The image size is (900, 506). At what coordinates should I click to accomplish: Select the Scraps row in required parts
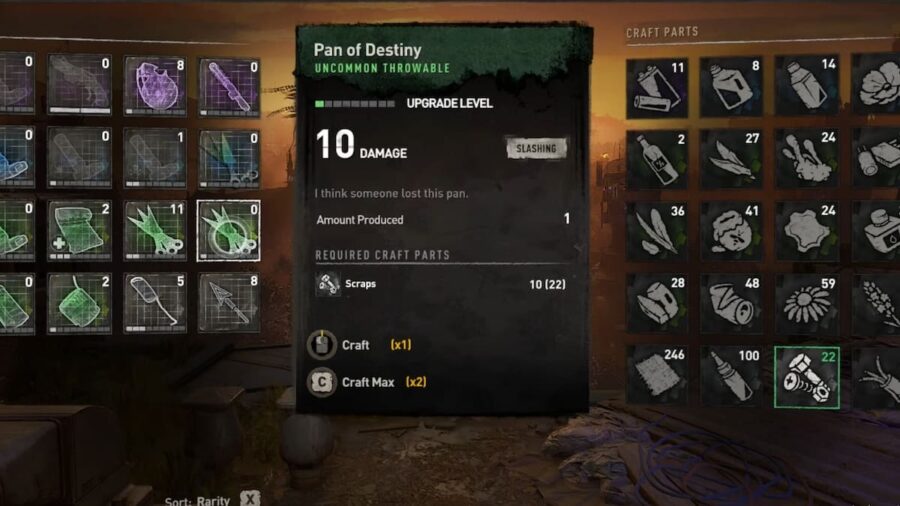[x=440, y=284]
